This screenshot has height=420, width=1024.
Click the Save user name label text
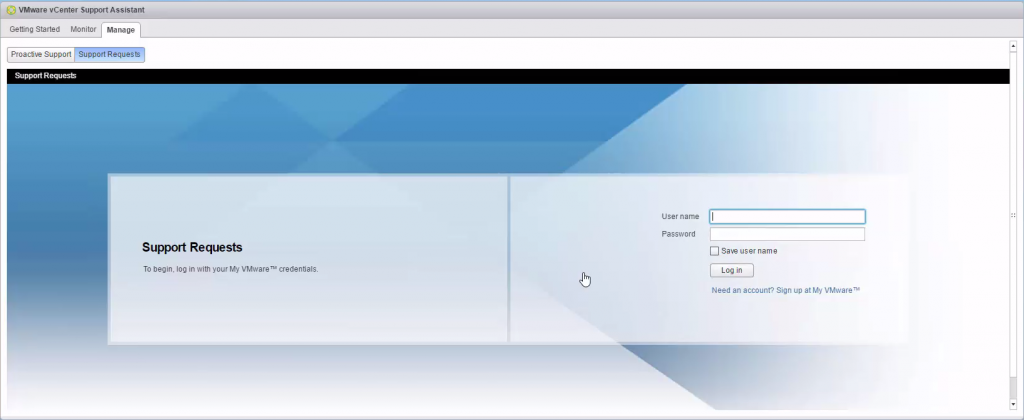[x=749, y=251]
